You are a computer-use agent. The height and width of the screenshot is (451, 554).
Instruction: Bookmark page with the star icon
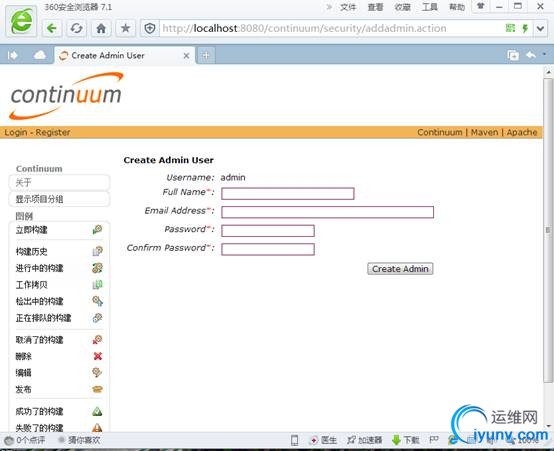click(x=125, y=28)
